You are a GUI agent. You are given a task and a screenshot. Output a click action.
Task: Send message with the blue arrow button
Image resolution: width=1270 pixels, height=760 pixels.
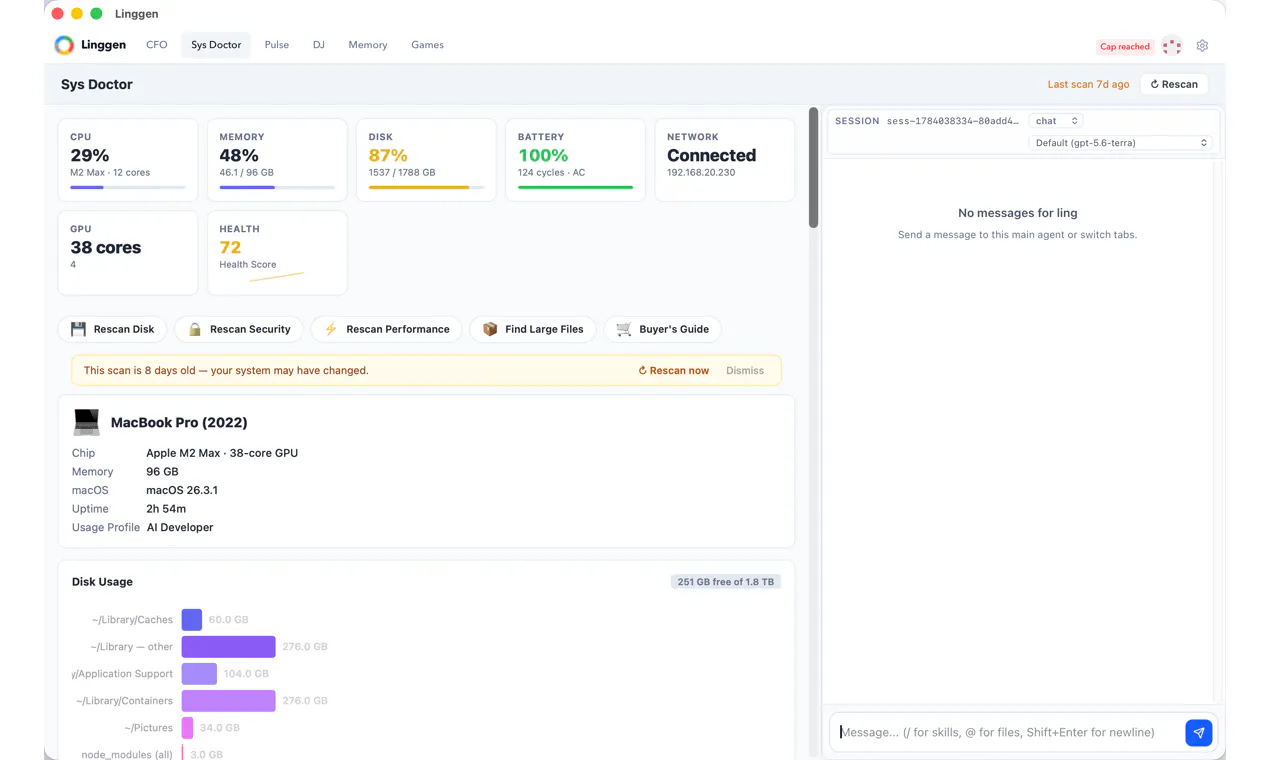(x=1199, y=733)
